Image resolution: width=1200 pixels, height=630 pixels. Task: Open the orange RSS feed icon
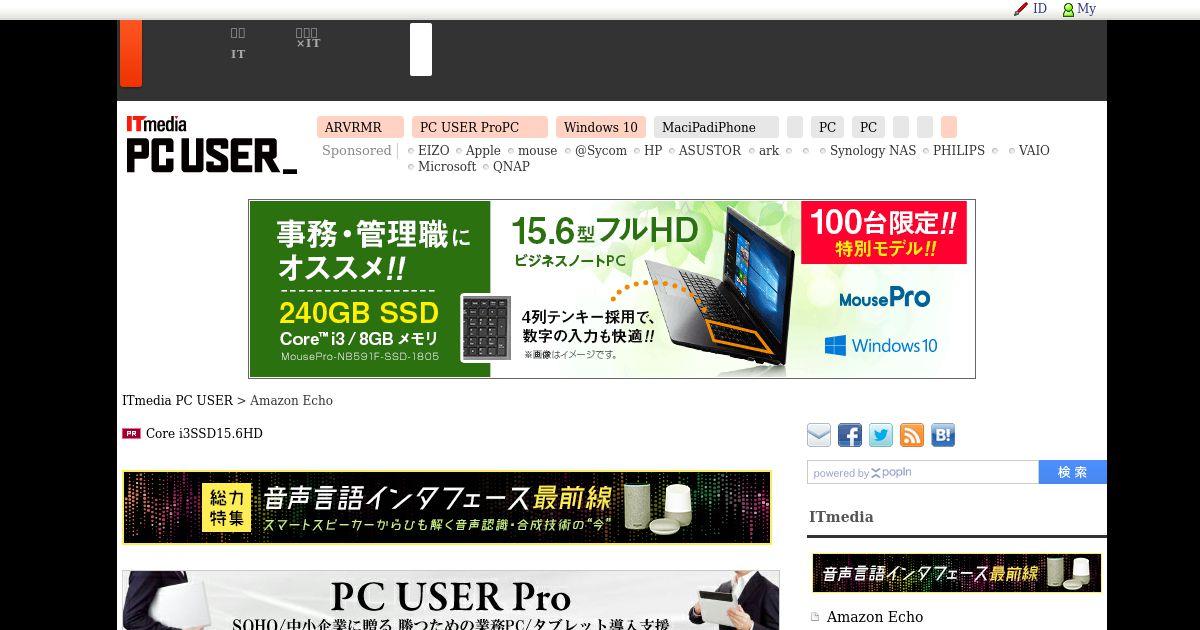pyautogui.click(x=912, y=435)
